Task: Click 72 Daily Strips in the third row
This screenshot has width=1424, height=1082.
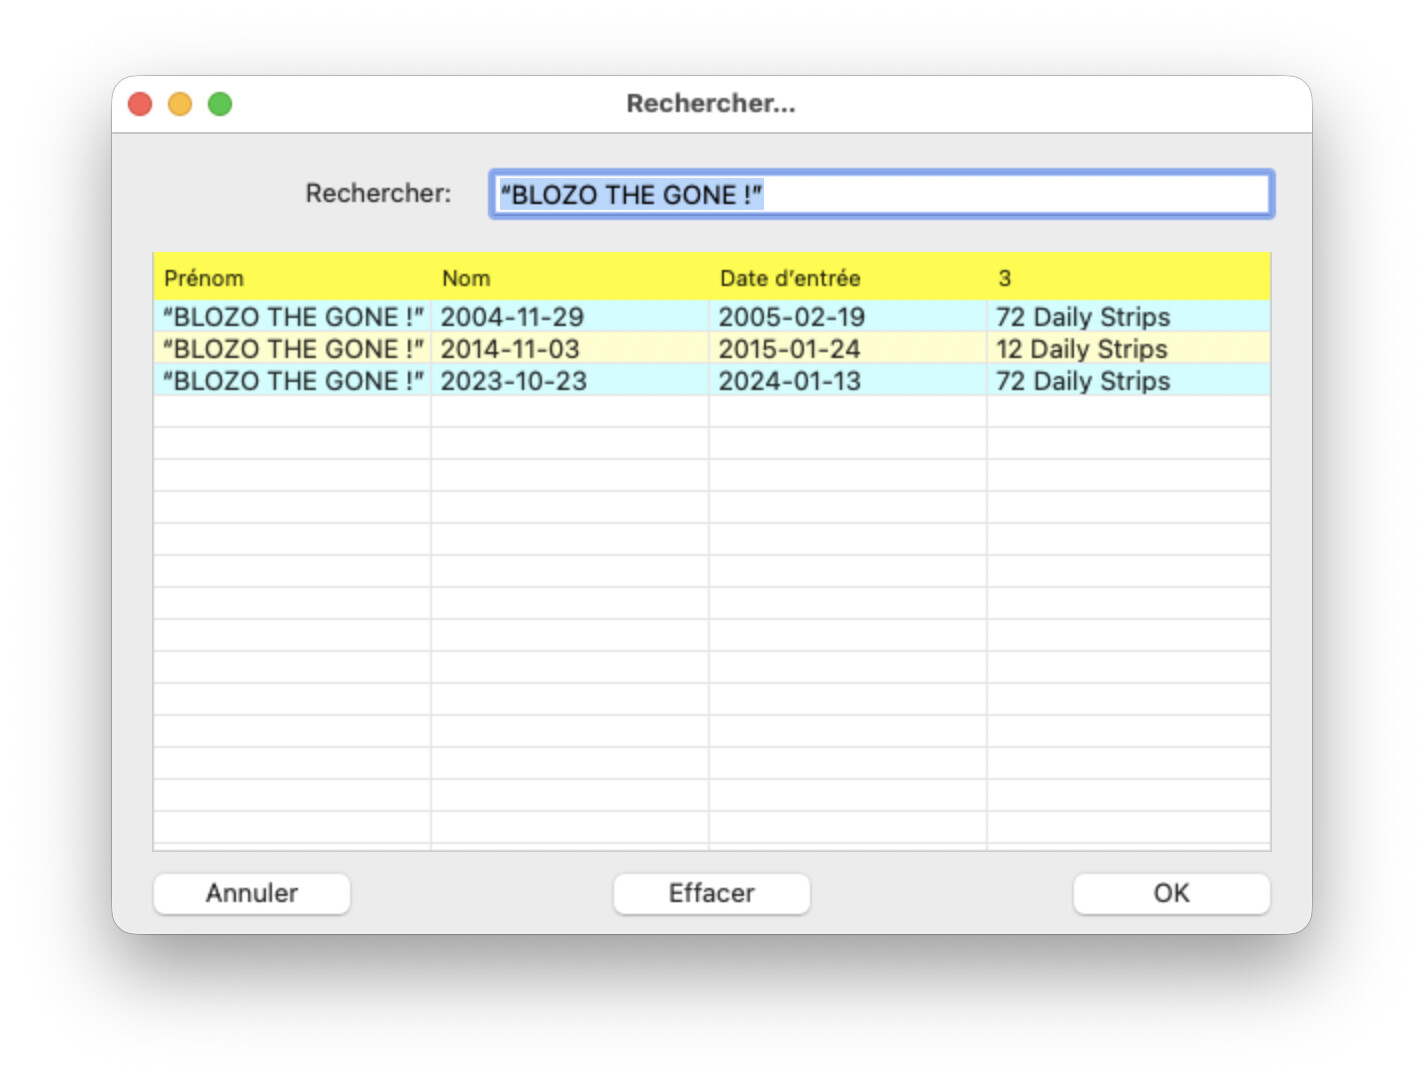Action: (1082, 381)
